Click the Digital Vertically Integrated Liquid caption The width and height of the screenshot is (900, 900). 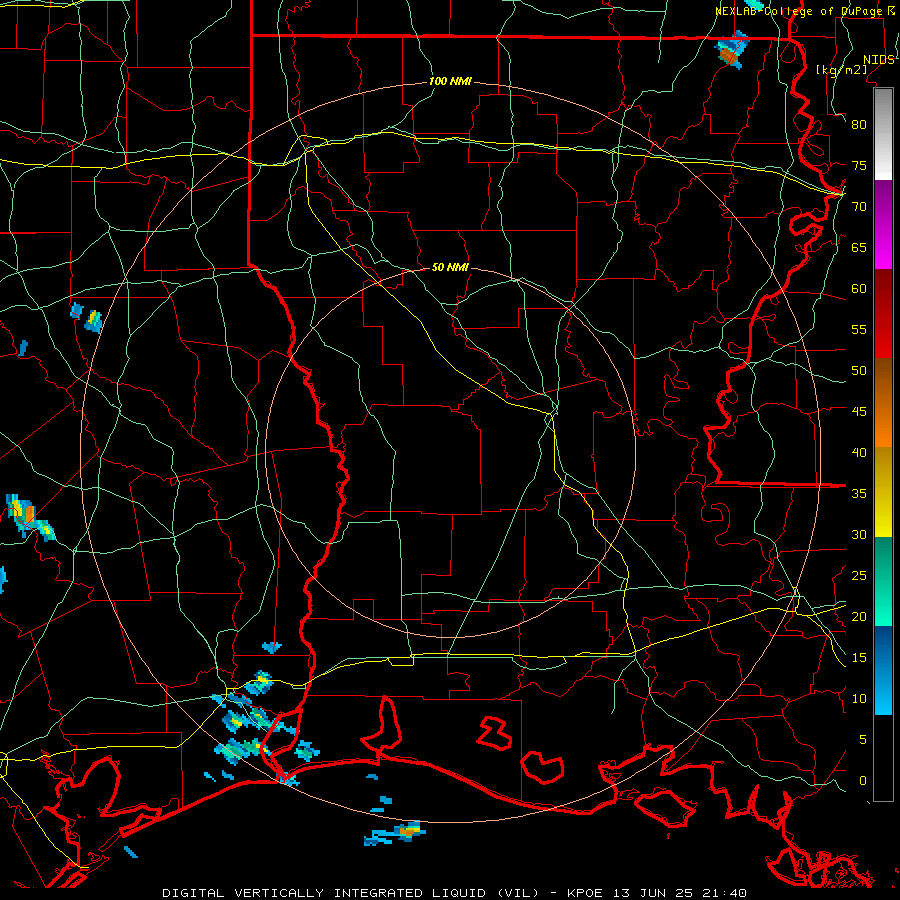pos(454,893)
